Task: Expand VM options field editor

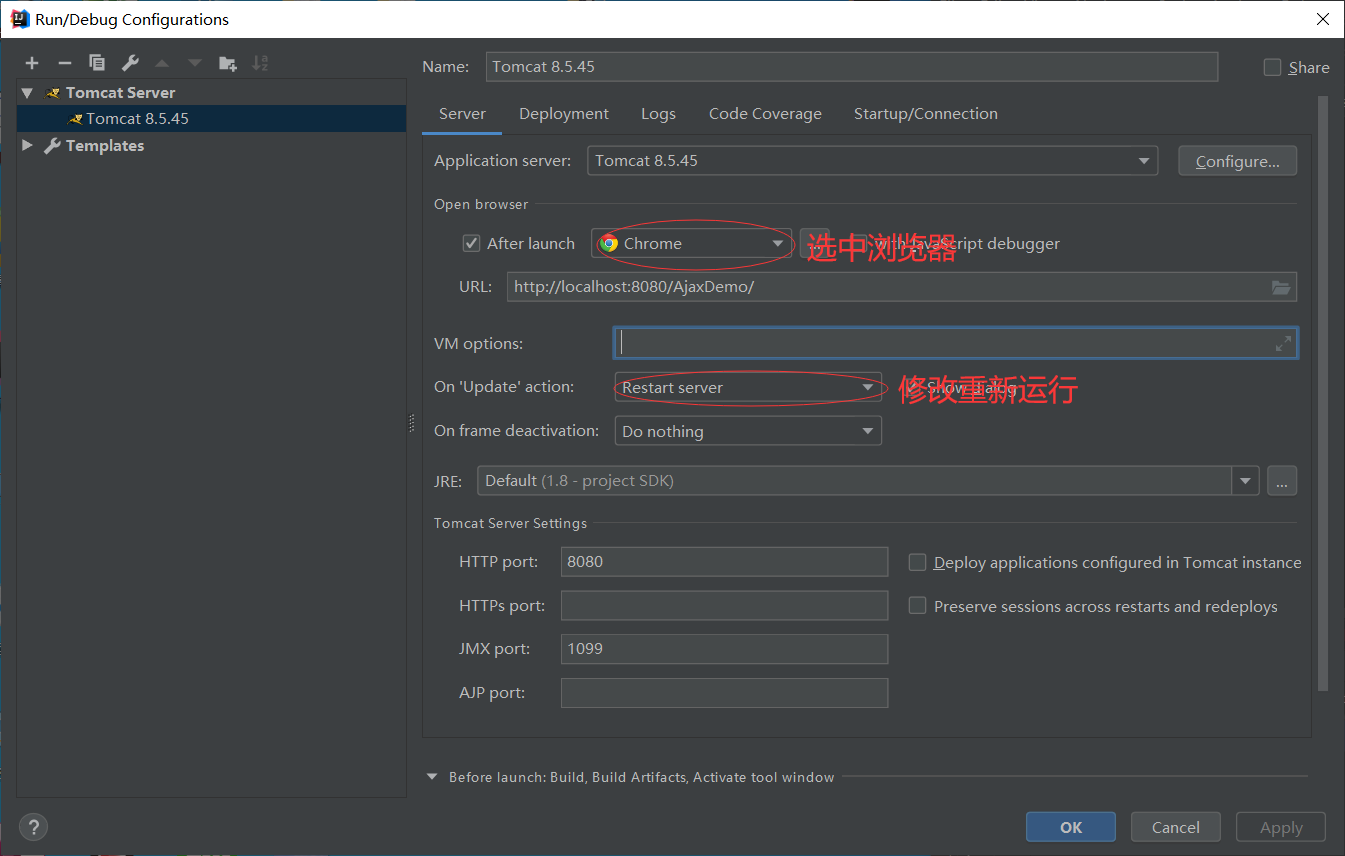Action: [1283, 343]
